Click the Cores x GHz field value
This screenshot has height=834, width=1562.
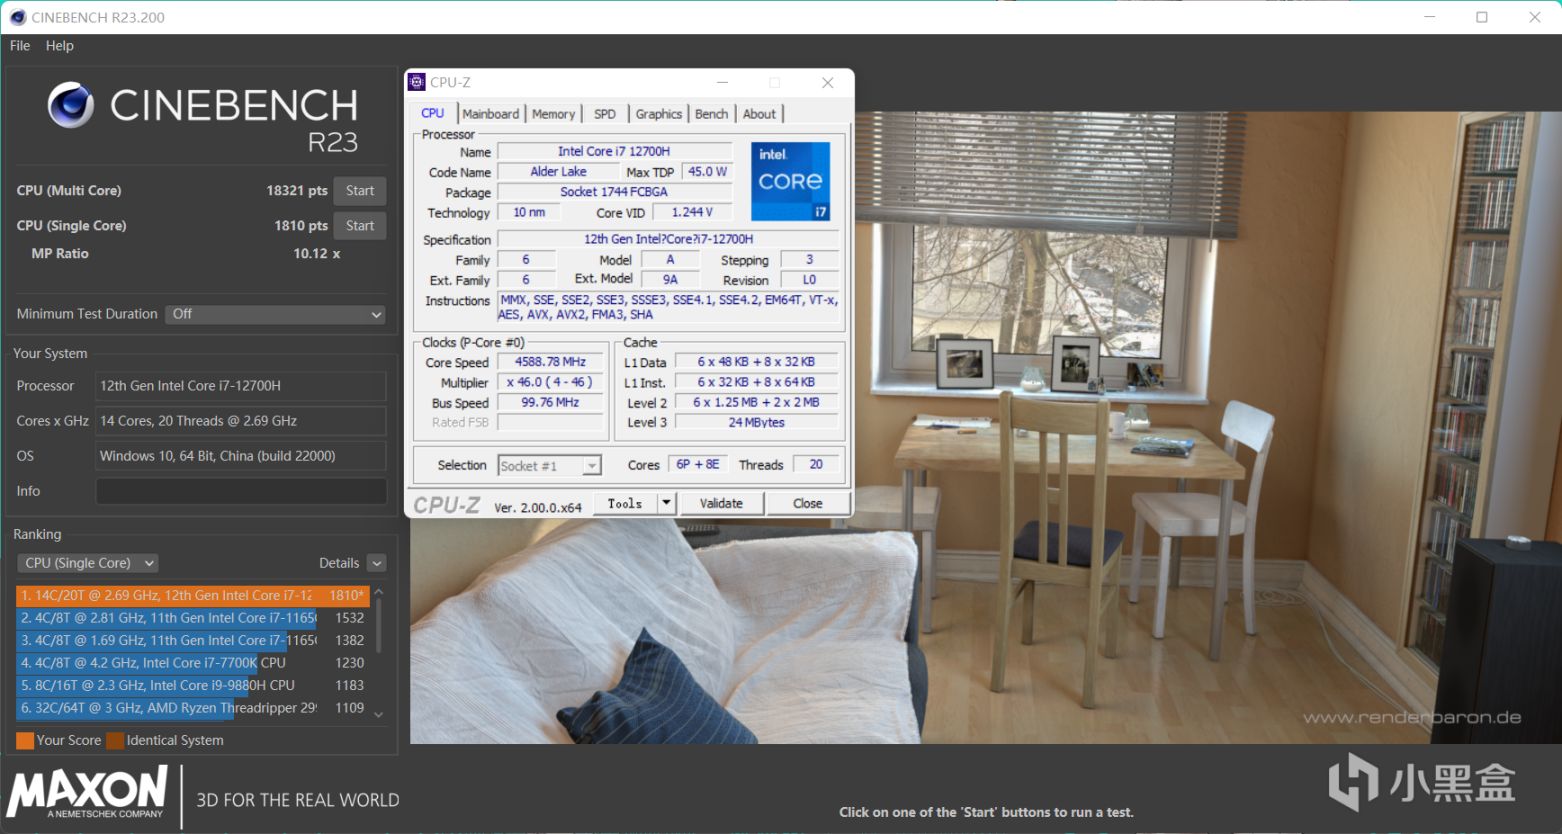[241, 421]
